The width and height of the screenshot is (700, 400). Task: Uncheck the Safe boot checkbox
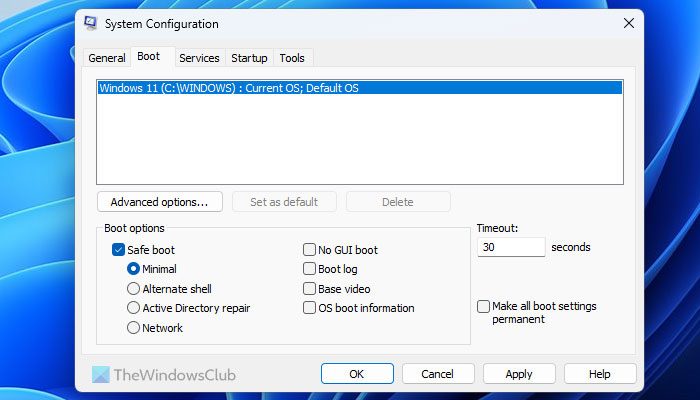click(x=118, y=250)
